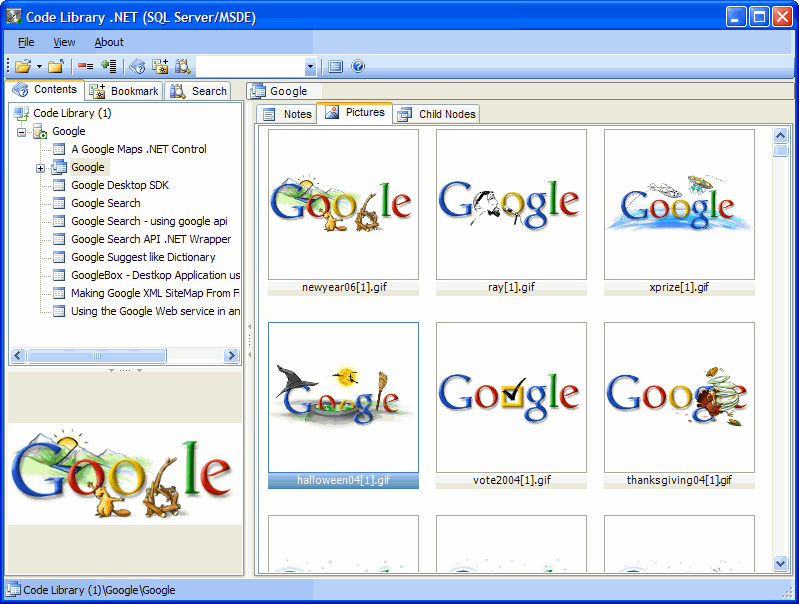The image size is (799, 604).
Task: Select Google Desktop SDK in tree
Action: (x=120, y=185)
